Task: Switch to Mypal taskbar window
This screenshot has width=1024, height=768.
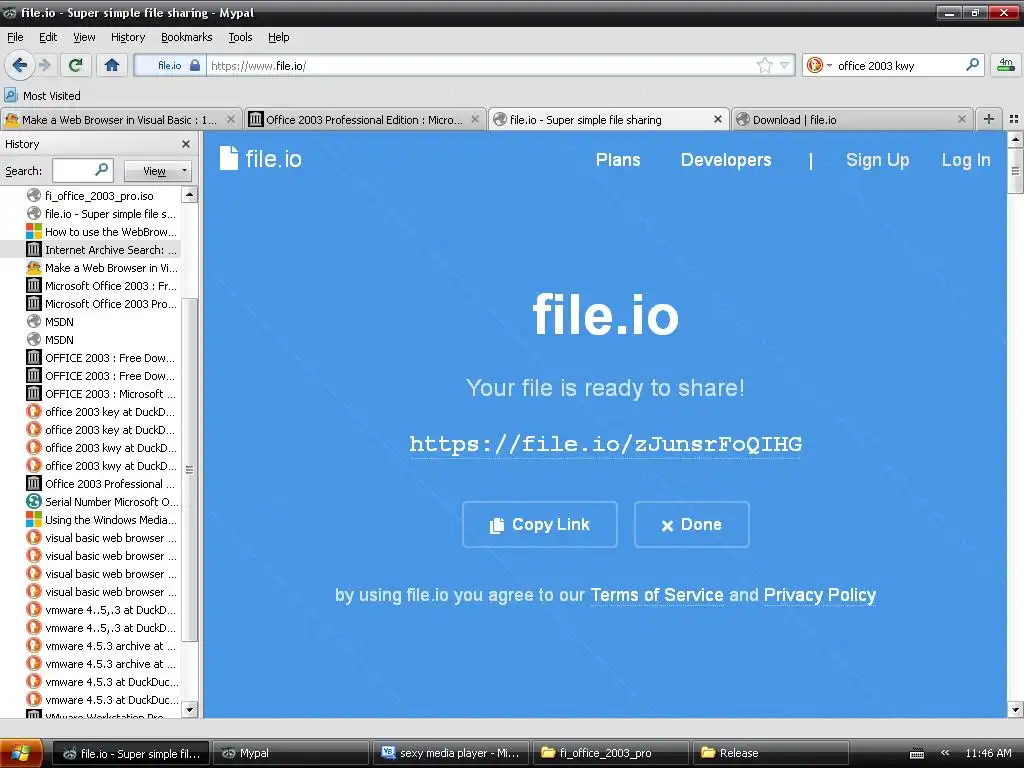Action: click(291, 753)
